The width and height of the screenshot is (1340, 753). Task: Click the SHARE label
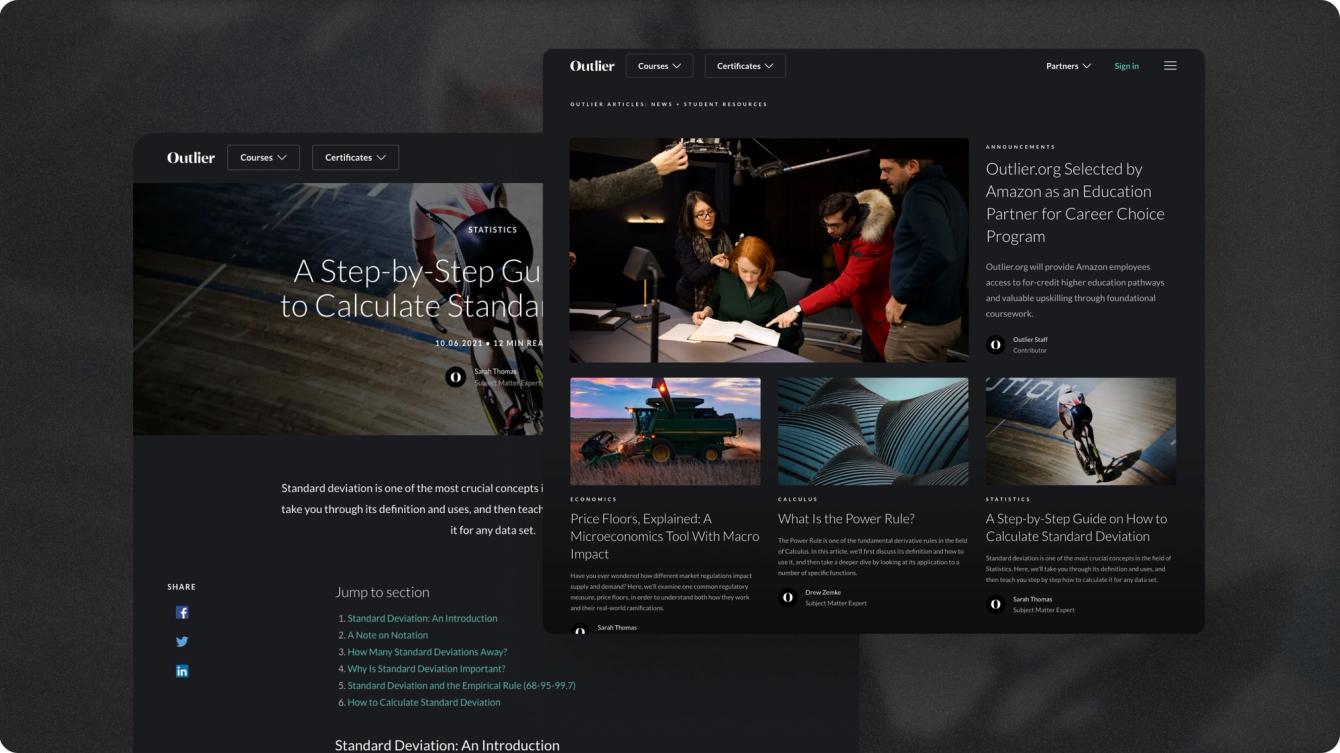click(x=182, y=587)
